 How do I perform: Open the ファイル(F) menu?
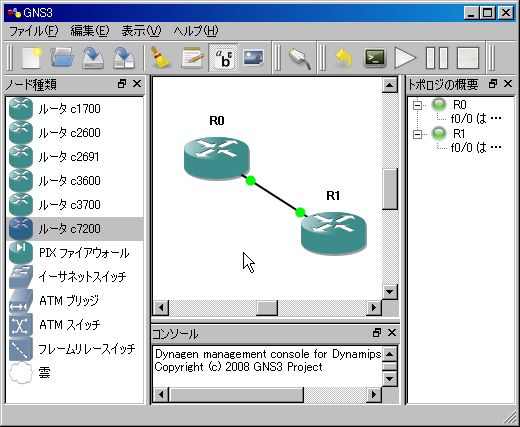pos(33,31)
